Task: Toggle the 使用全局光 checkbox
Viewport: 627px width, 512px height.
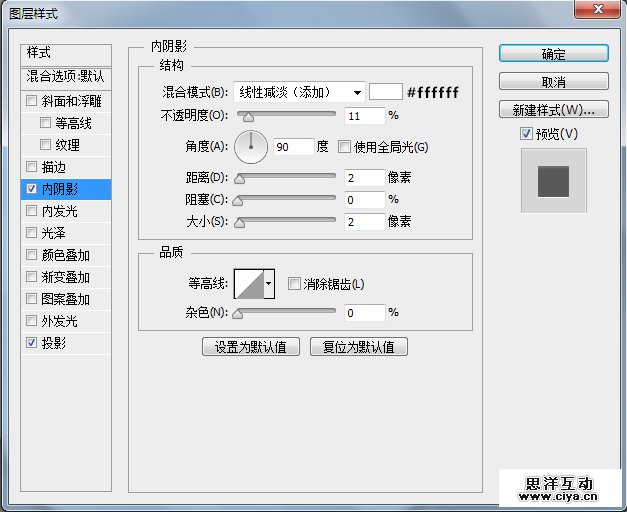Action: (345, 147)
